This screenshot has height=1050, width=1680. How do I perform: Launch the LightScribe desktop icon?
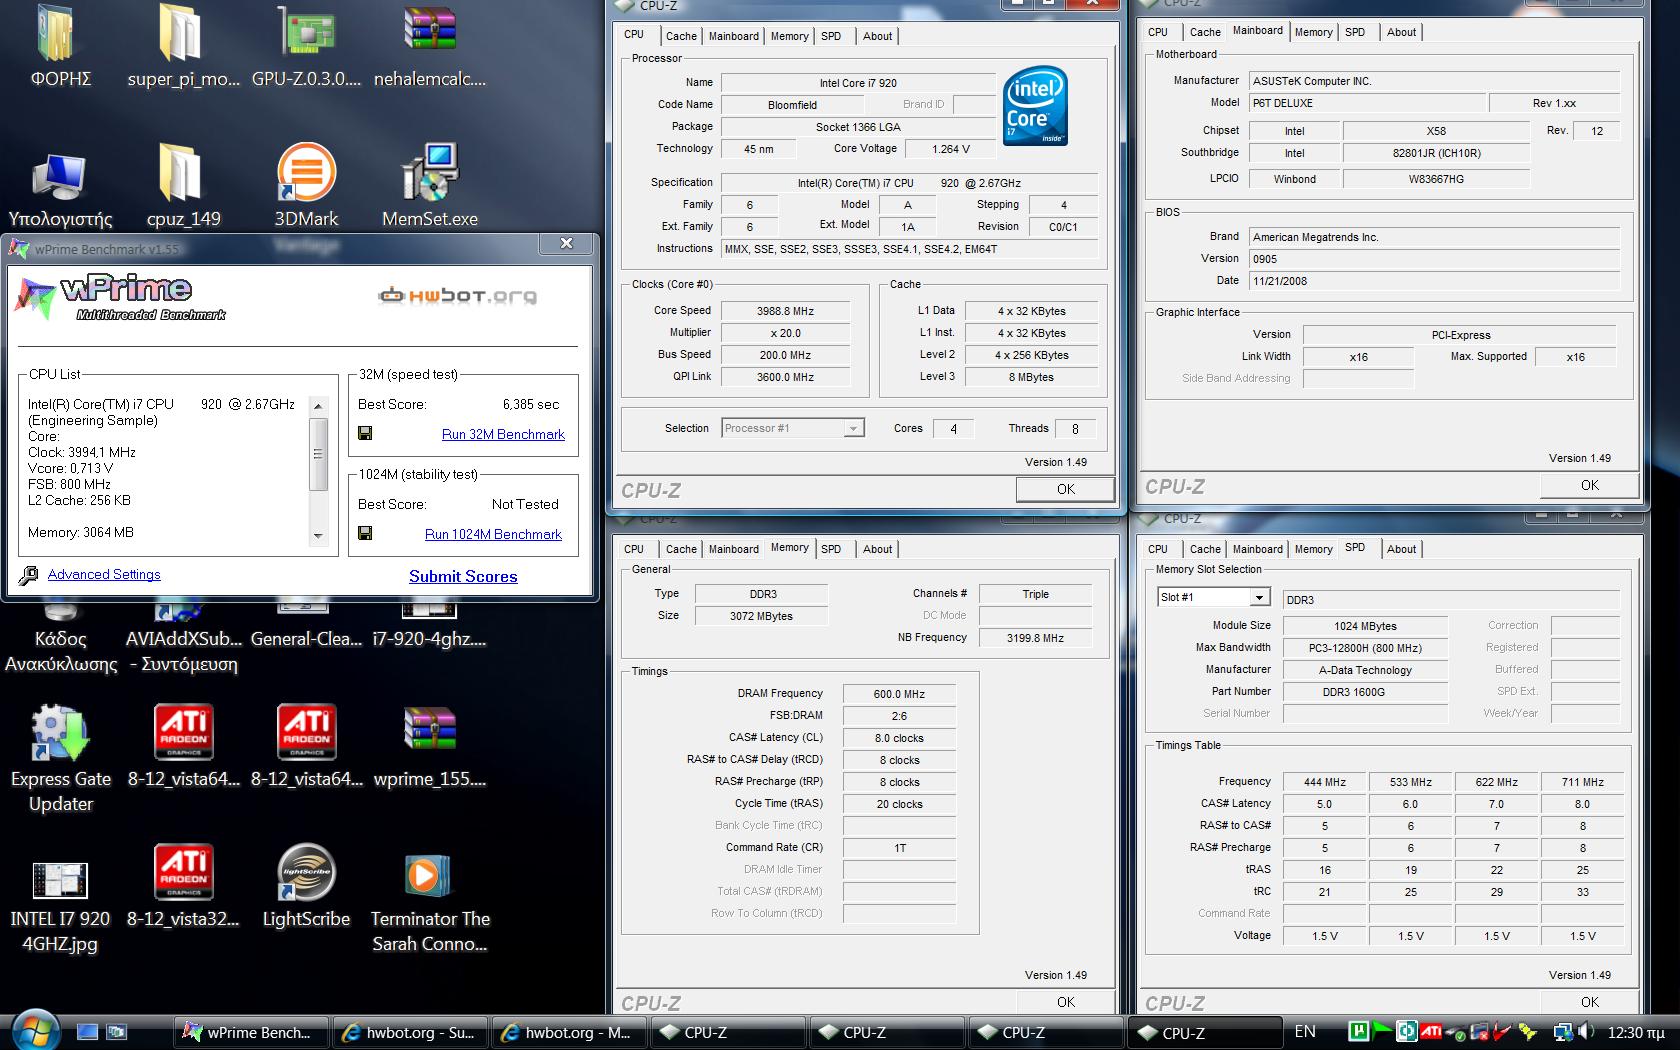pos(306,872)
